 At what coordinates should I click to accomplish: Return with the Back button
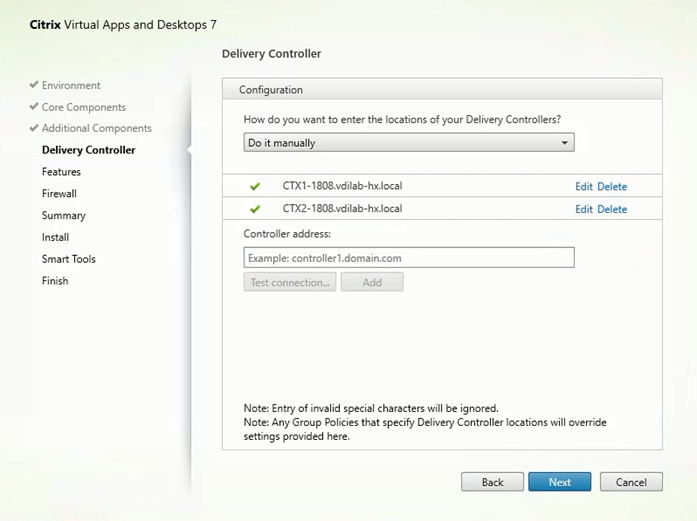(492, 482)
